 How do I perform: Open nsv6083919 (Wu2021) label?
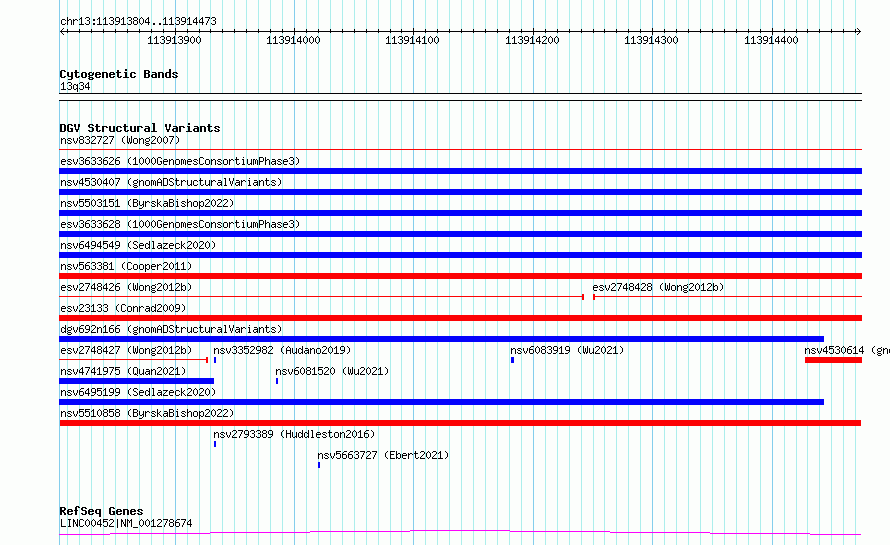pos(567,350)
